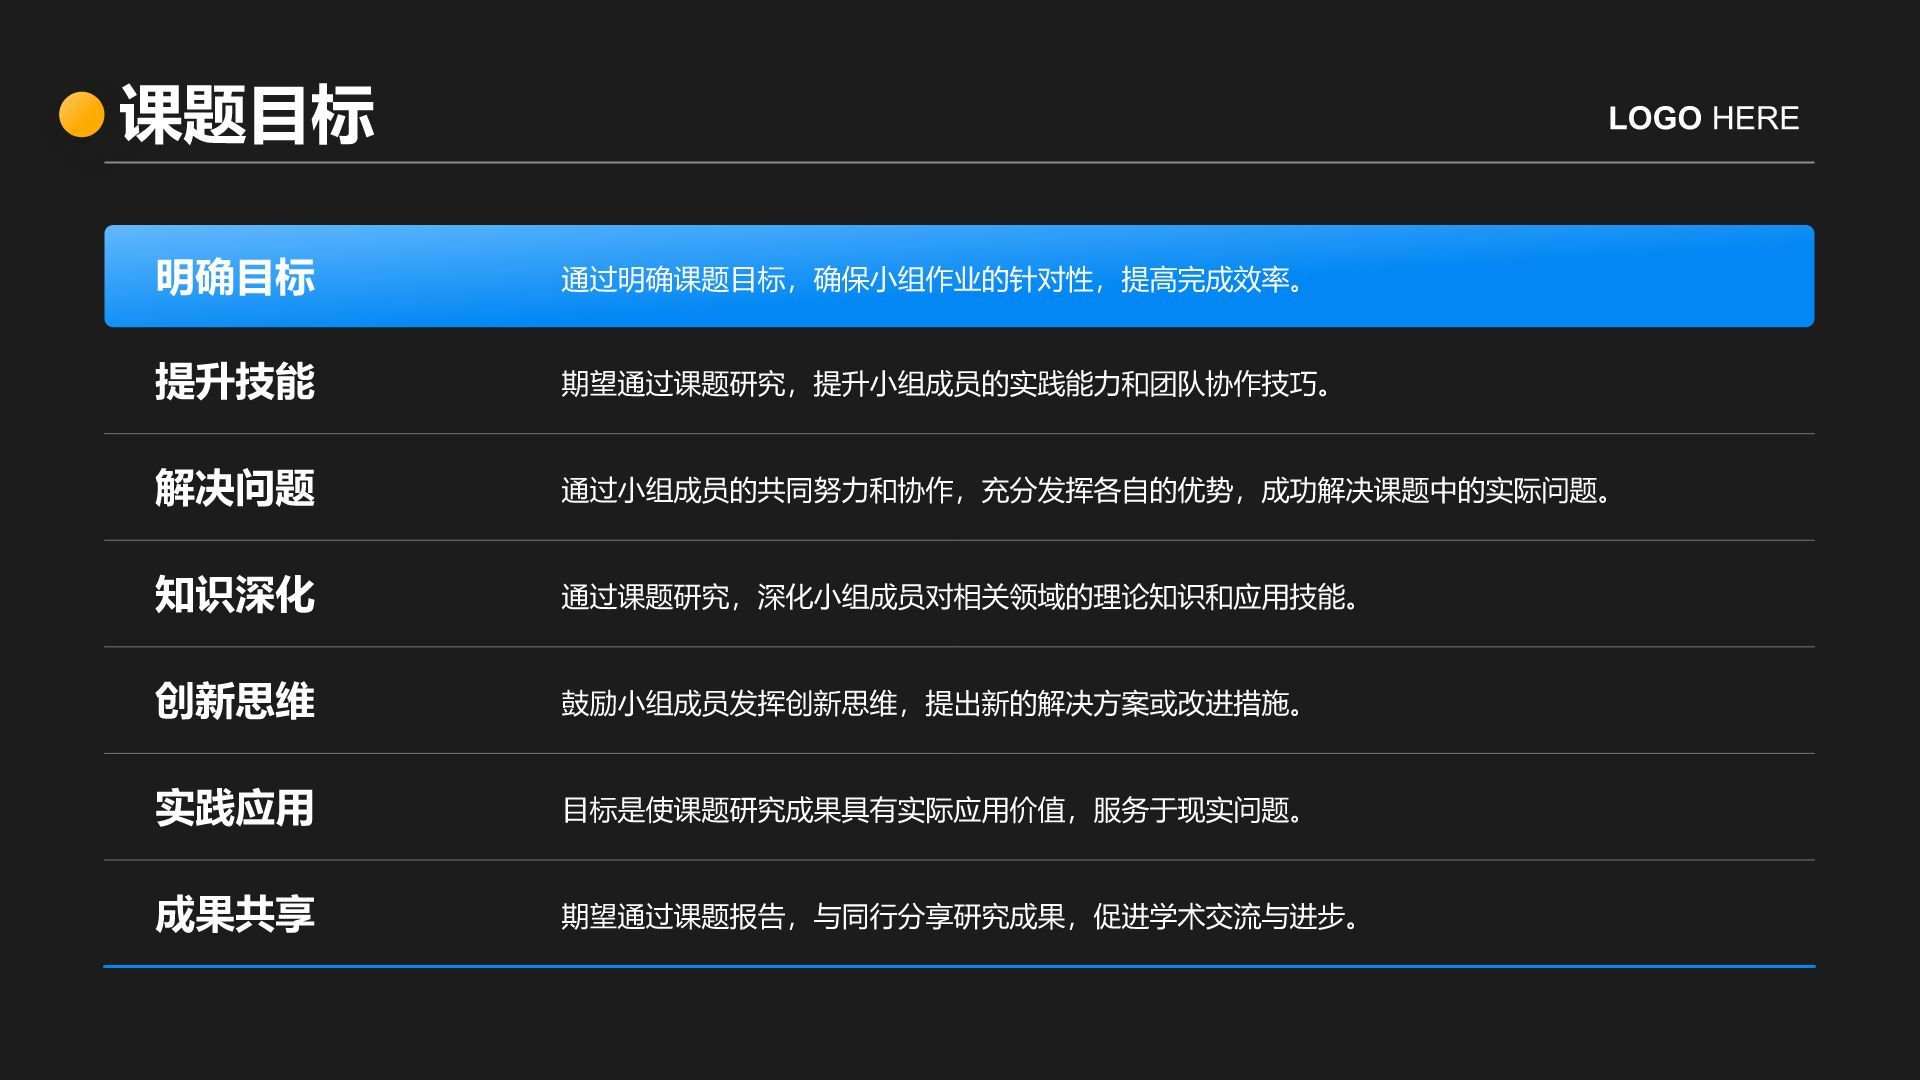Select the heading 提升技能

pyautogui.click(x=235, y=382)
